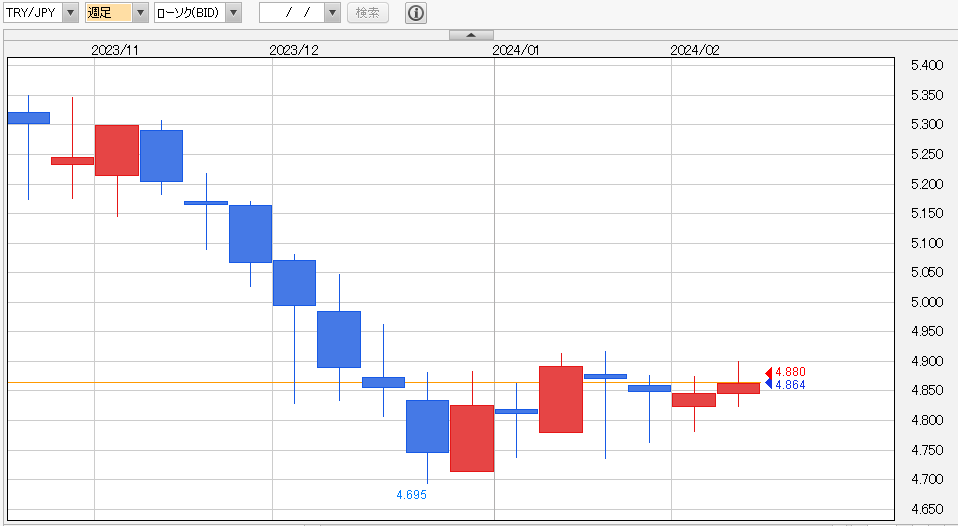Screen dimensions: 958x526
Task: Click the 4.800 price axis label
Action: [927, 420]
